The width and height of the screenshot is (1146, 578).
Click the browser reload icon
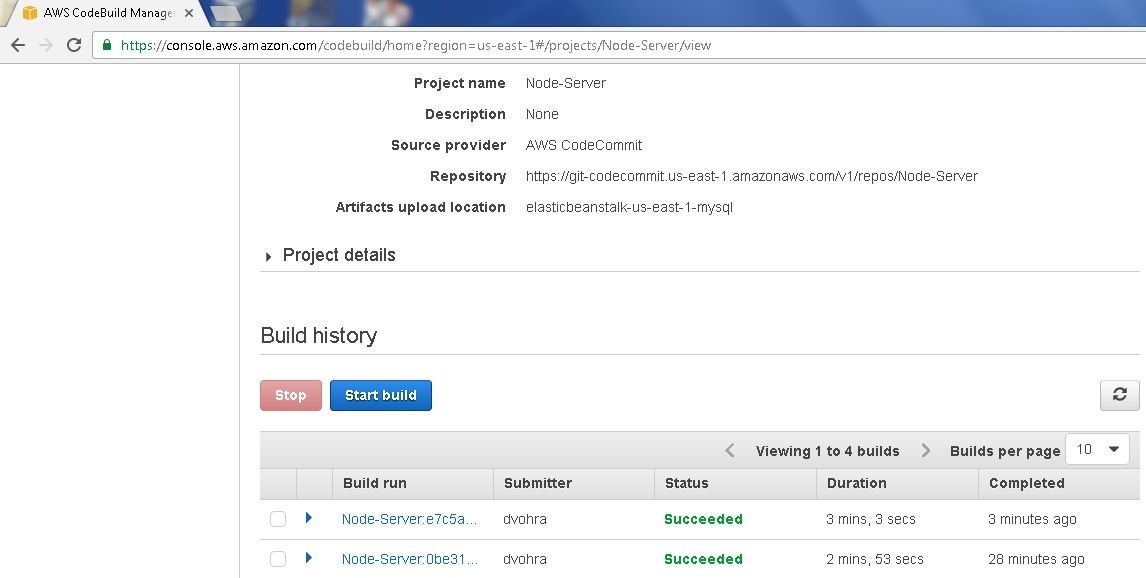(71, 45)
